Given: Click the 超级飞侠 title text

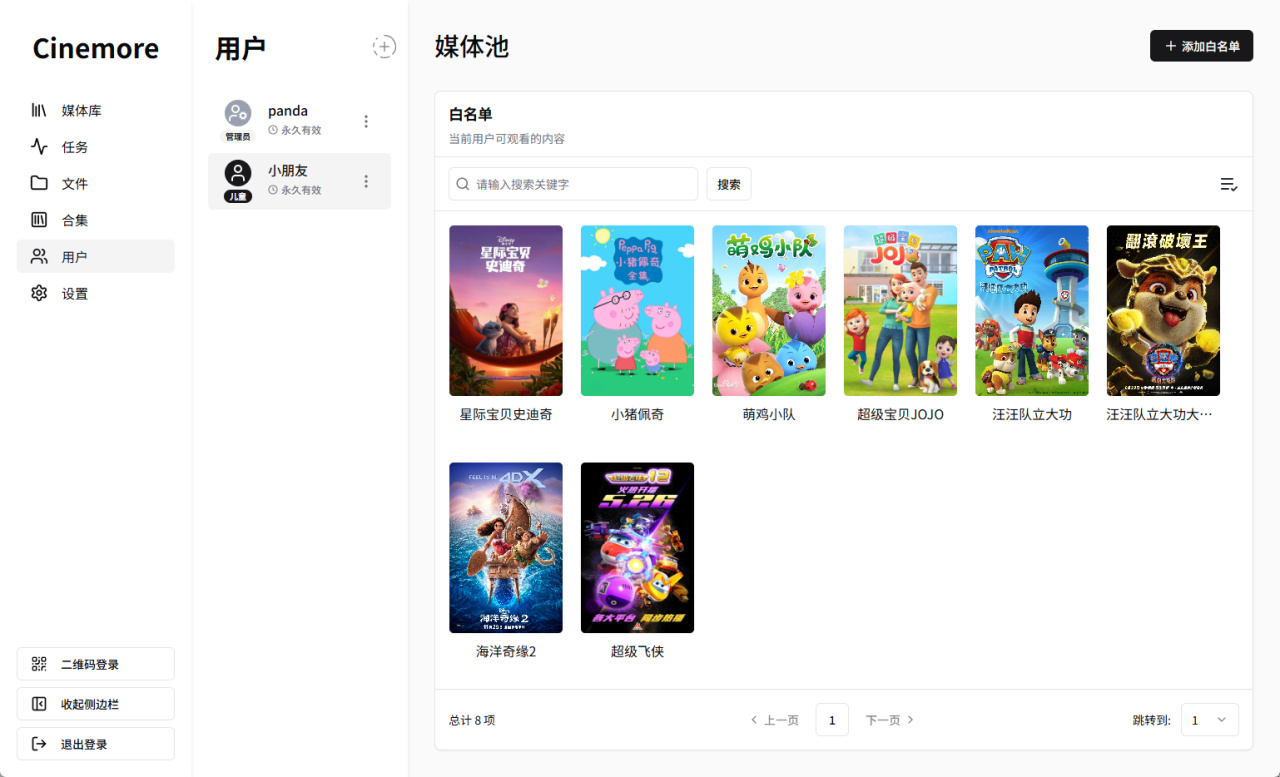Looking at the screenshot, I should click(637, 651).
